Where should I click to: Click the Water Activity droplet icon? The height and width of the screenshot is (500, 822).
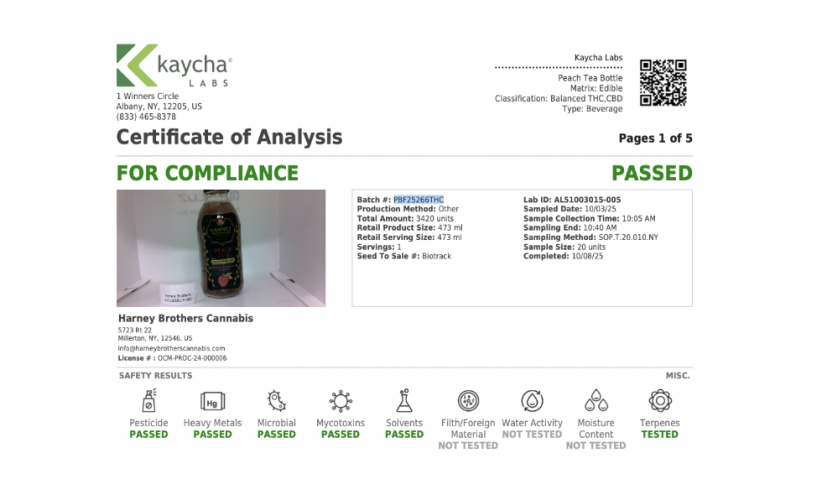click(x=532, y=402)
